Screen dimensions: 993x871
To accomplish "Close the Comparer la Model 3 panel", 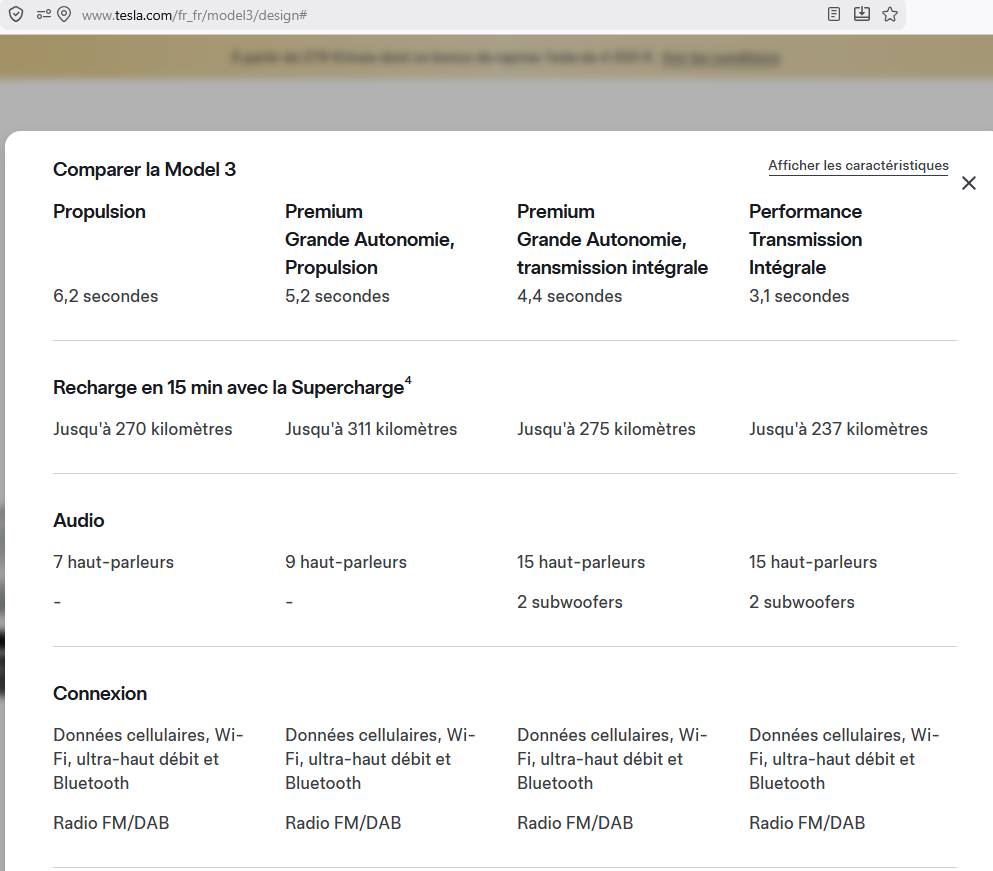I will coord(968,183).
